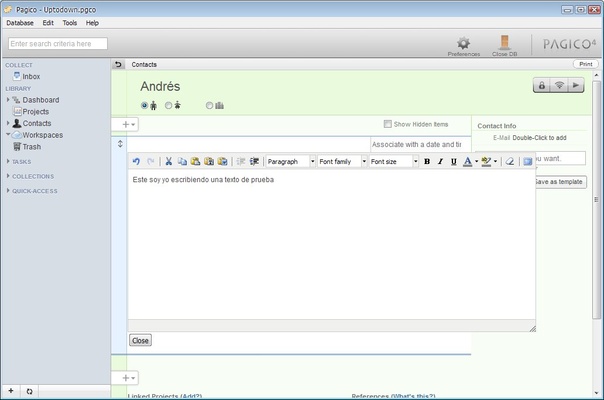
Task: Collapse the Workspaces tree node
Action: coord(8,134)
